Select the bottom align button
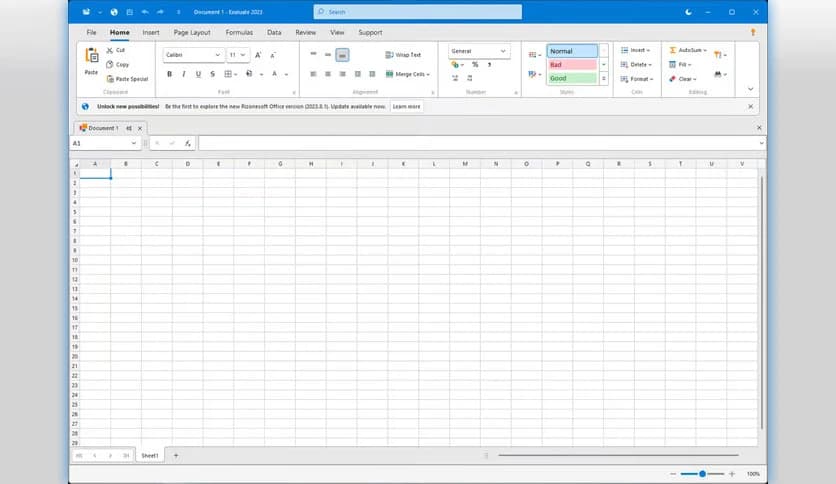The height and width of the screenshot is (484, 836). (x=342, y=54)
